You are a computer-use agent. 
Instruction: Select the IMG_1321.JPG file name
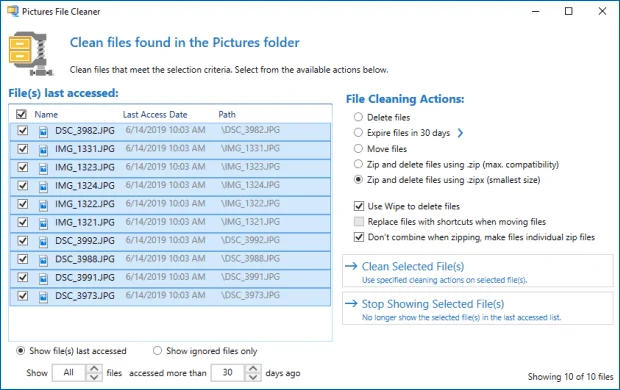pos(85,222)
